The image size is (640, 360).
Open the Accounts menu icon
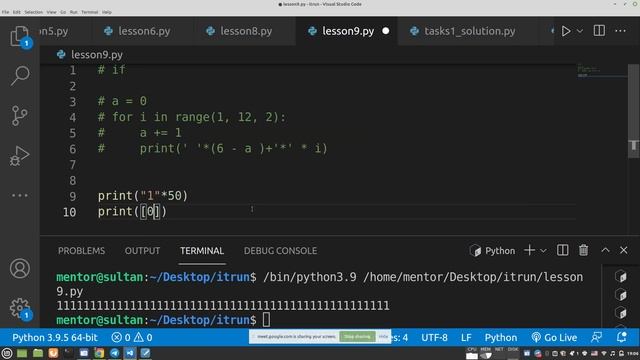20,268
